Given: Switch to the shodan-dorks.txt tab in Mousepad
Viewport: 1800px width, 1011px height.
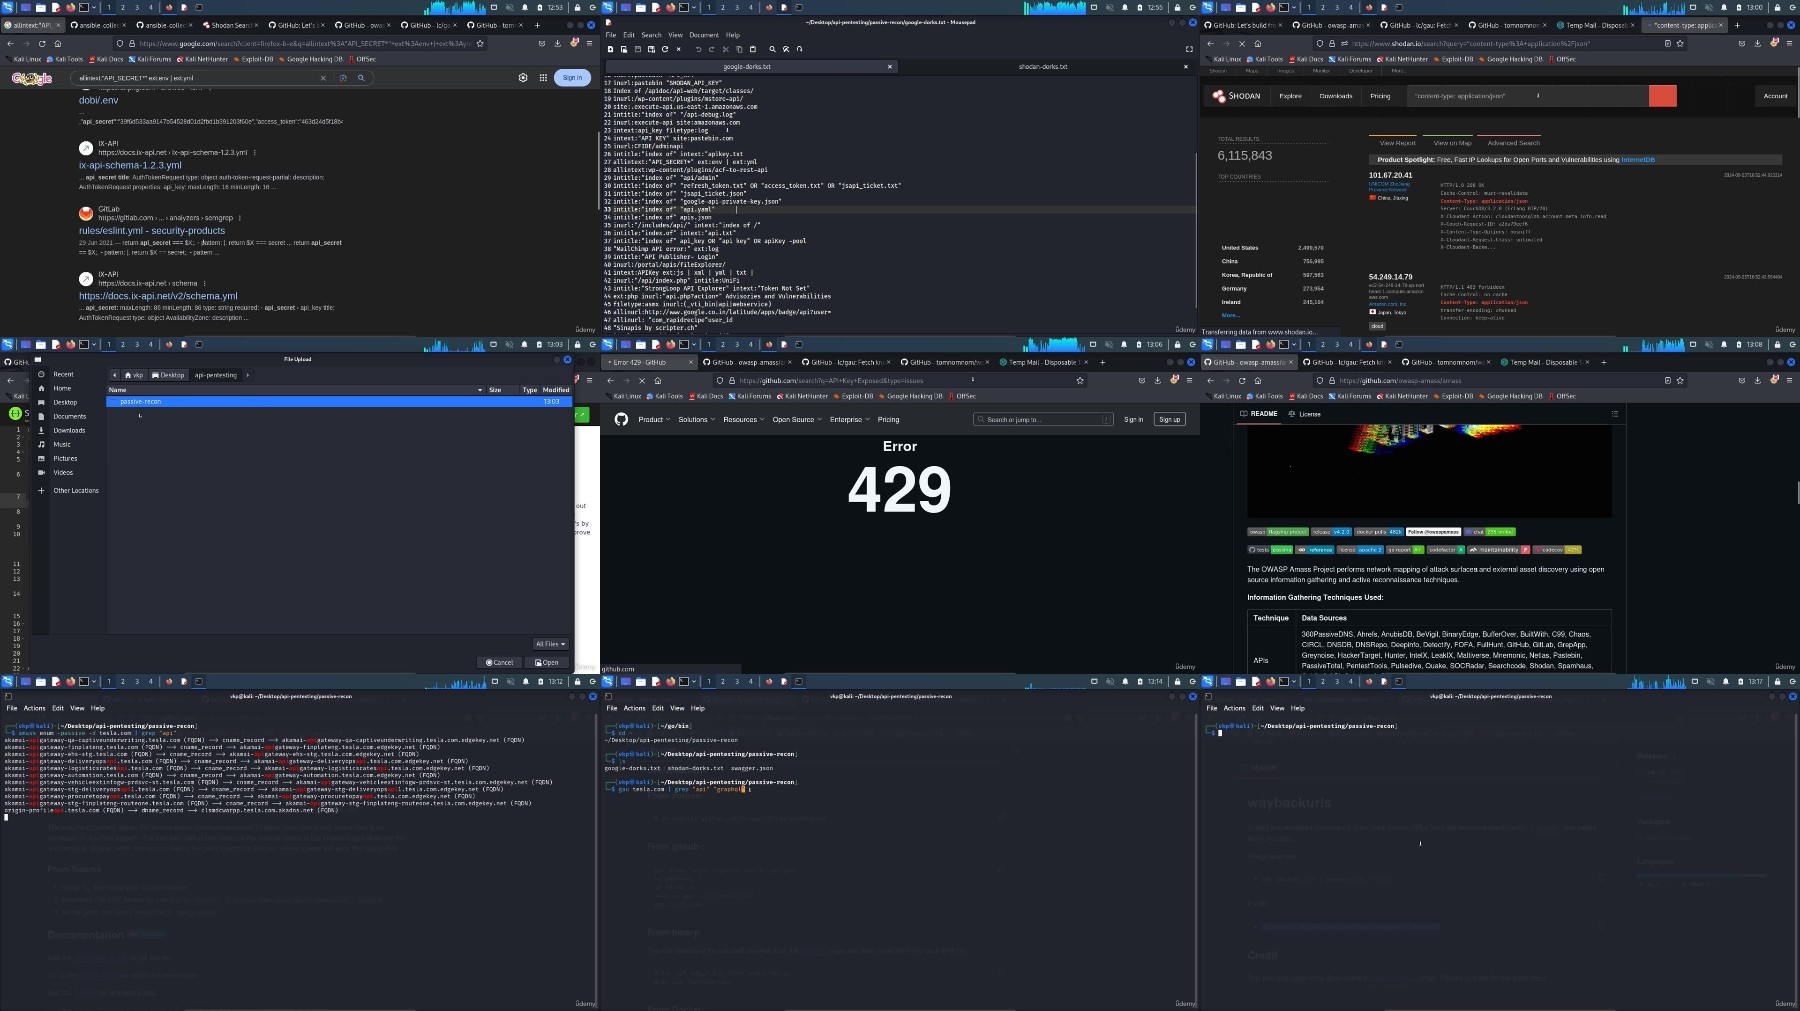Looking at the screenshot, I should click(x=1043, y=67).
